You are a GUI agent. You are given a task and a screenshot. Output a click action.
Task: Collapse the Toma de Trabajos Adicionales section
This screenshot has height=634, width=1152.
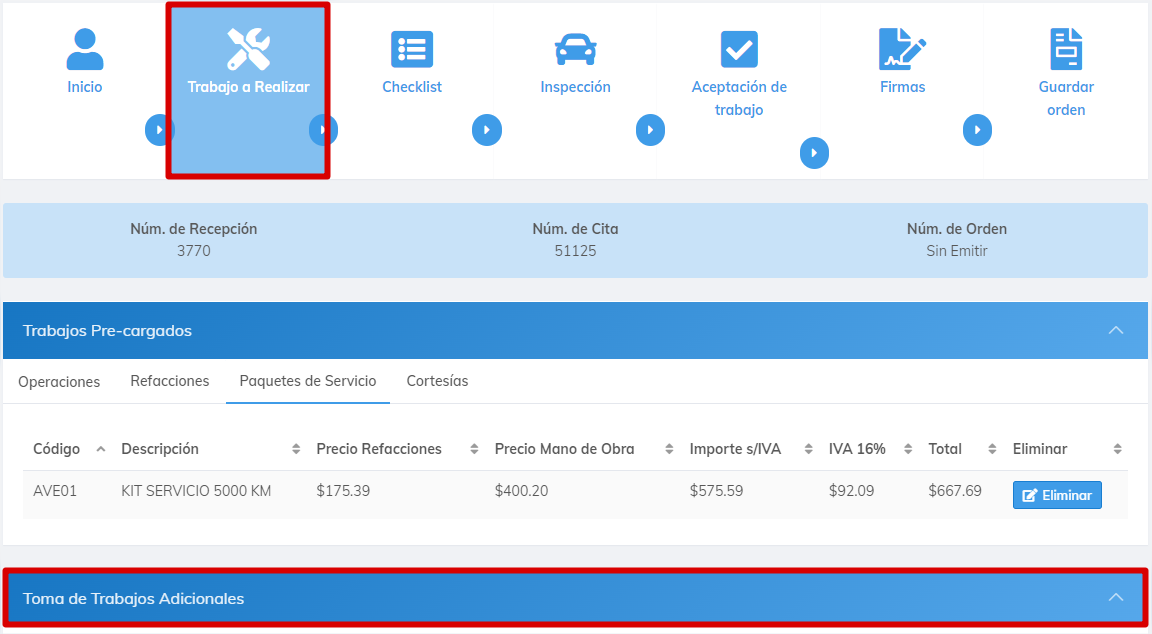click(x=1116, y=598)
